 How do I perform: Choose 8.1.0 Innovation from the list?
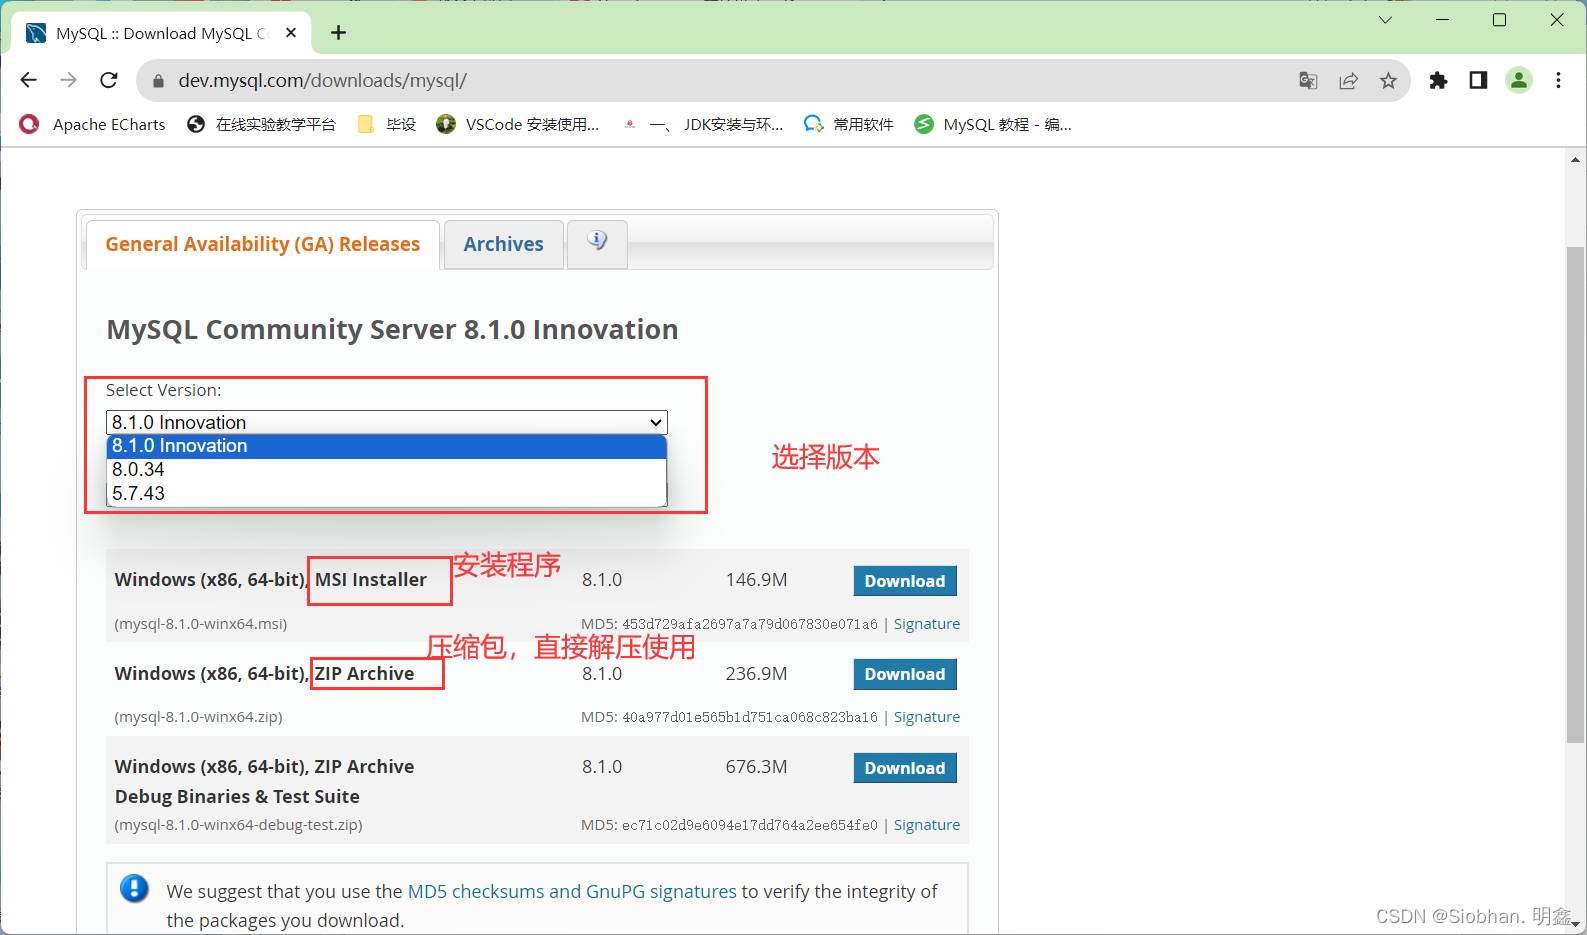click(386, 446)
